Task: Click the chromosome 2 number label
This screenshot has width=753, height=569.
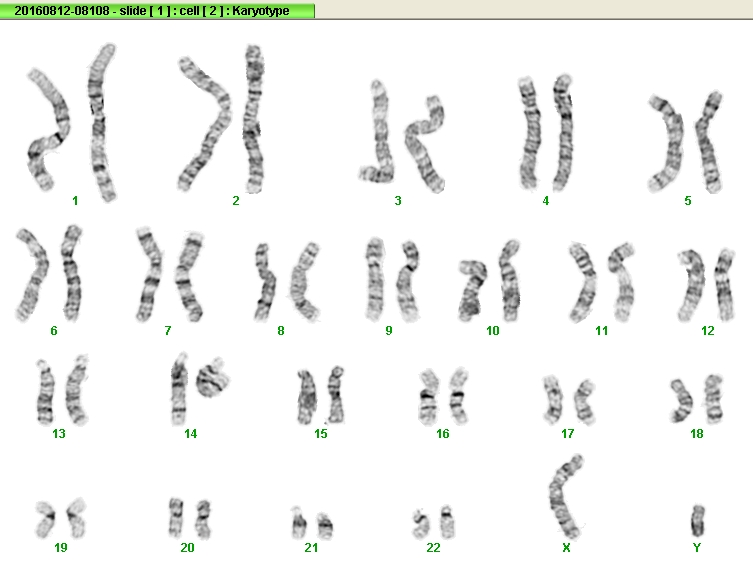Action: coord(236,201)
